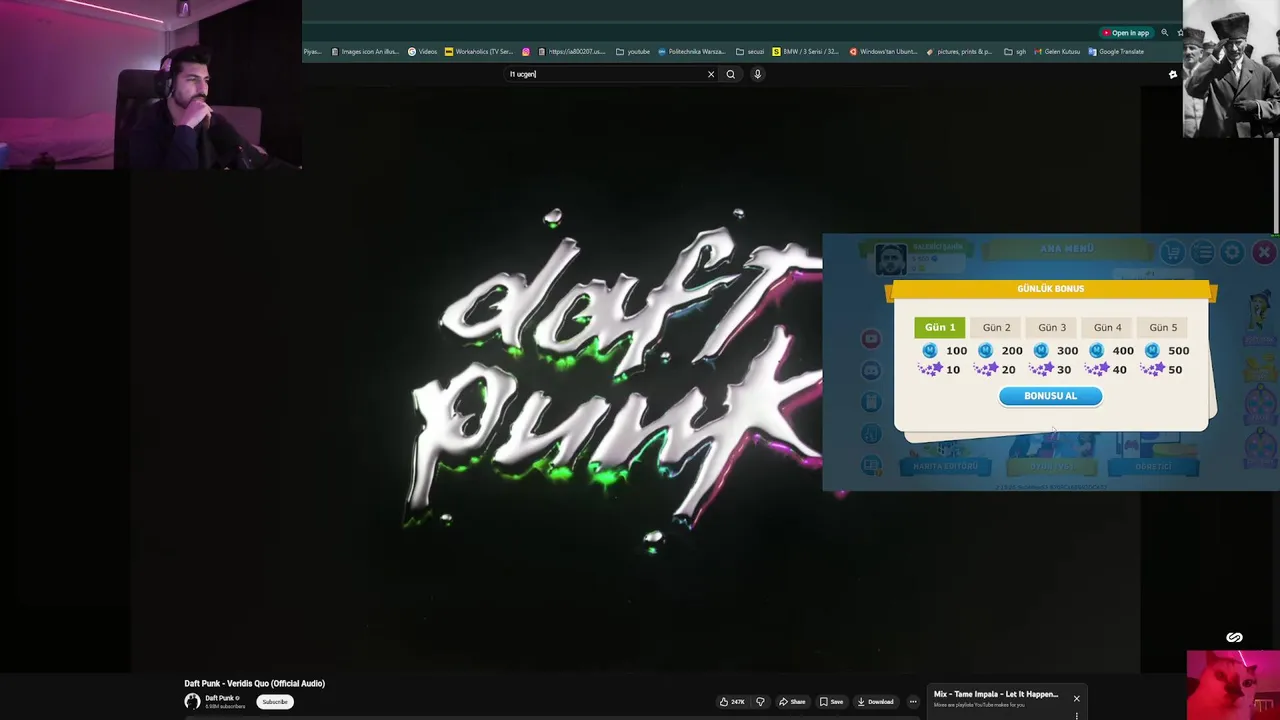Open the Mix panel vertical dots menu
Viewport: 1280px width, 720px height.
click(x=1076, y=715)
